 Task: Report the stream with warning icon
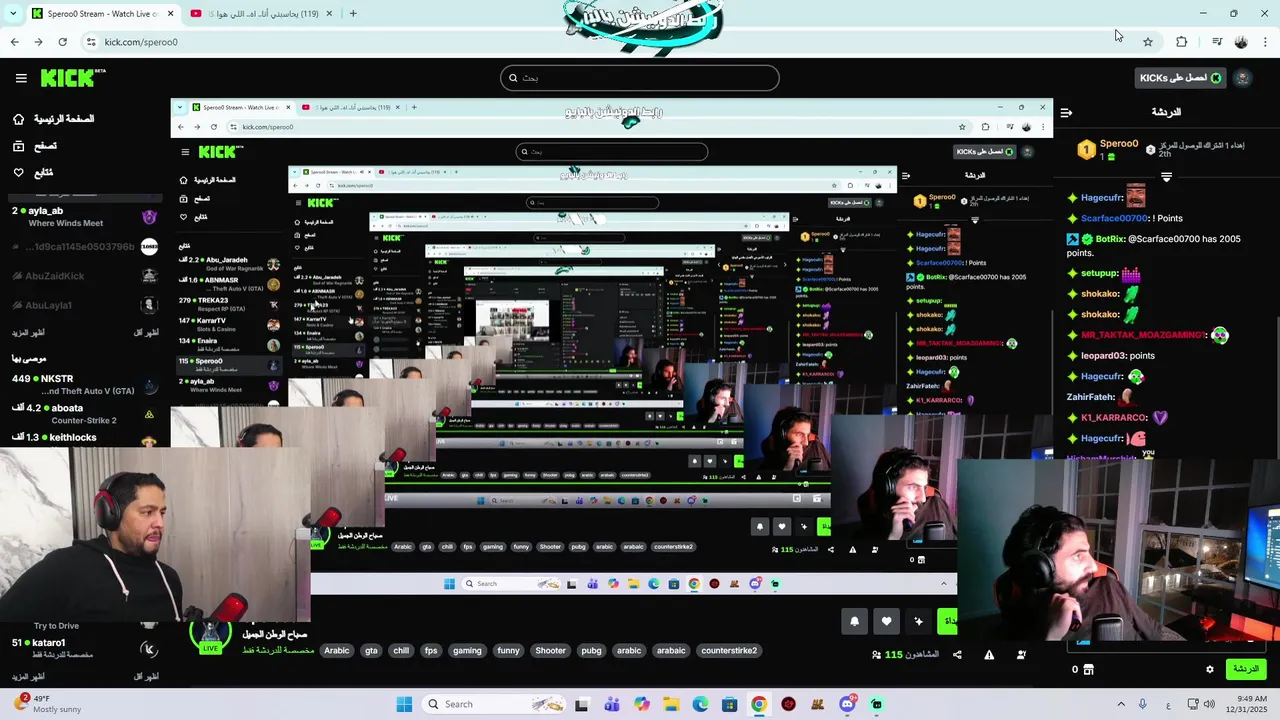(x=989, y=655)
